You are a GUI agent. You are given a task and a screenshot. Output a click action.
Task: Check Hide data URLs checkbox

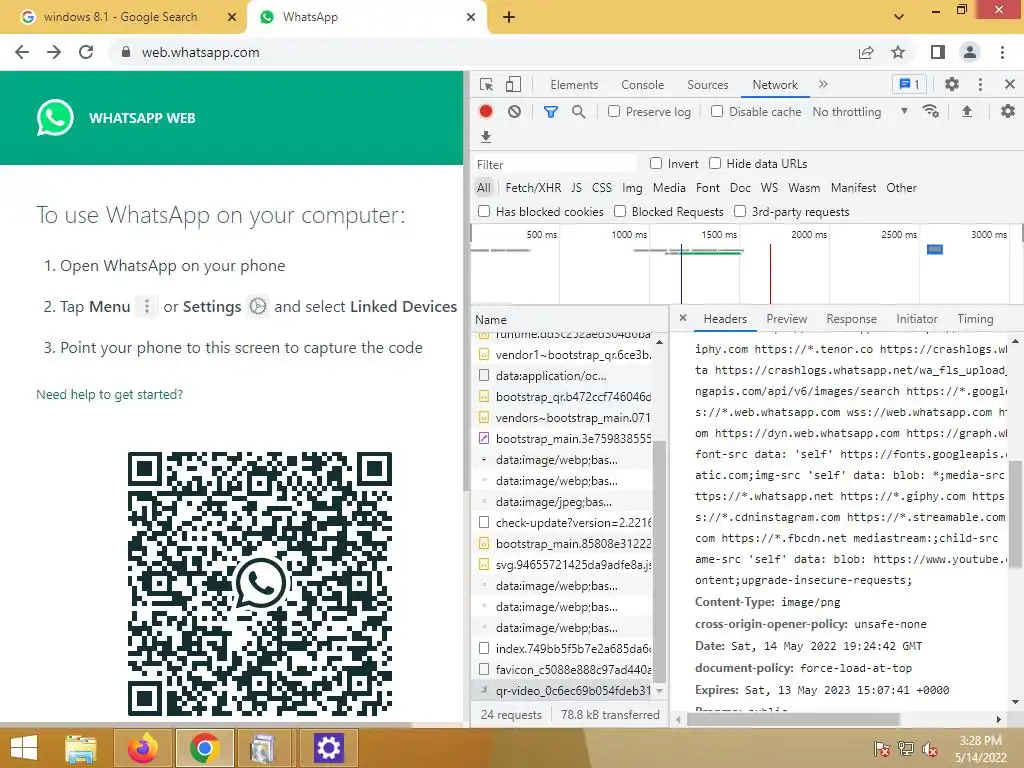(715, 163)
